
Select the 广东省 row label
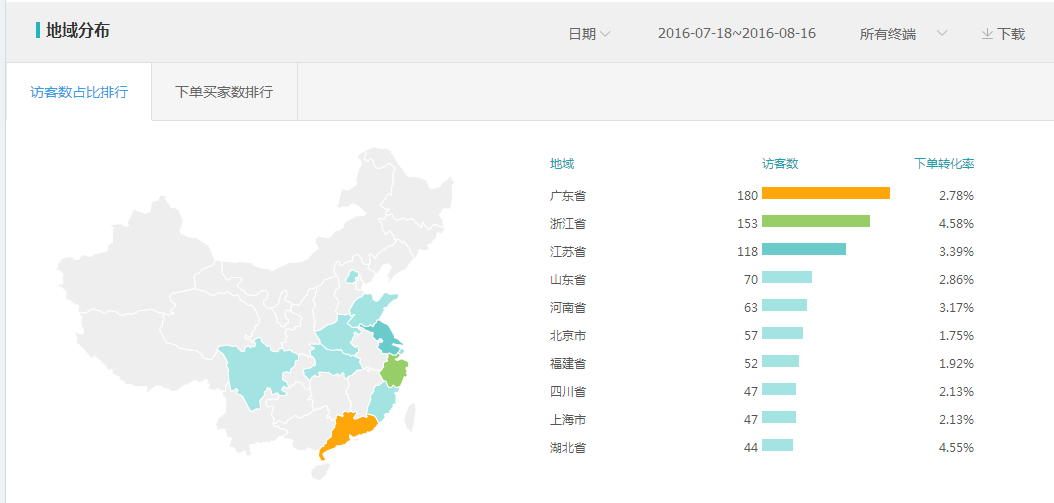pos(567,196)
